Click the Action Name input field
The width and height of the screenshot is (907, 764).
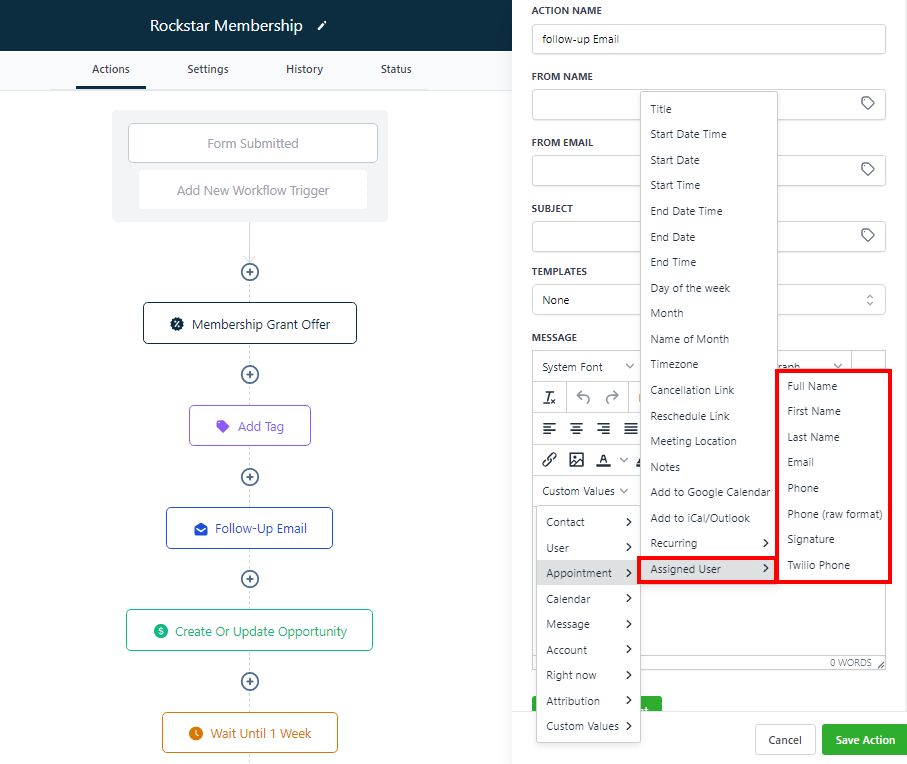[x=708, y=39]
